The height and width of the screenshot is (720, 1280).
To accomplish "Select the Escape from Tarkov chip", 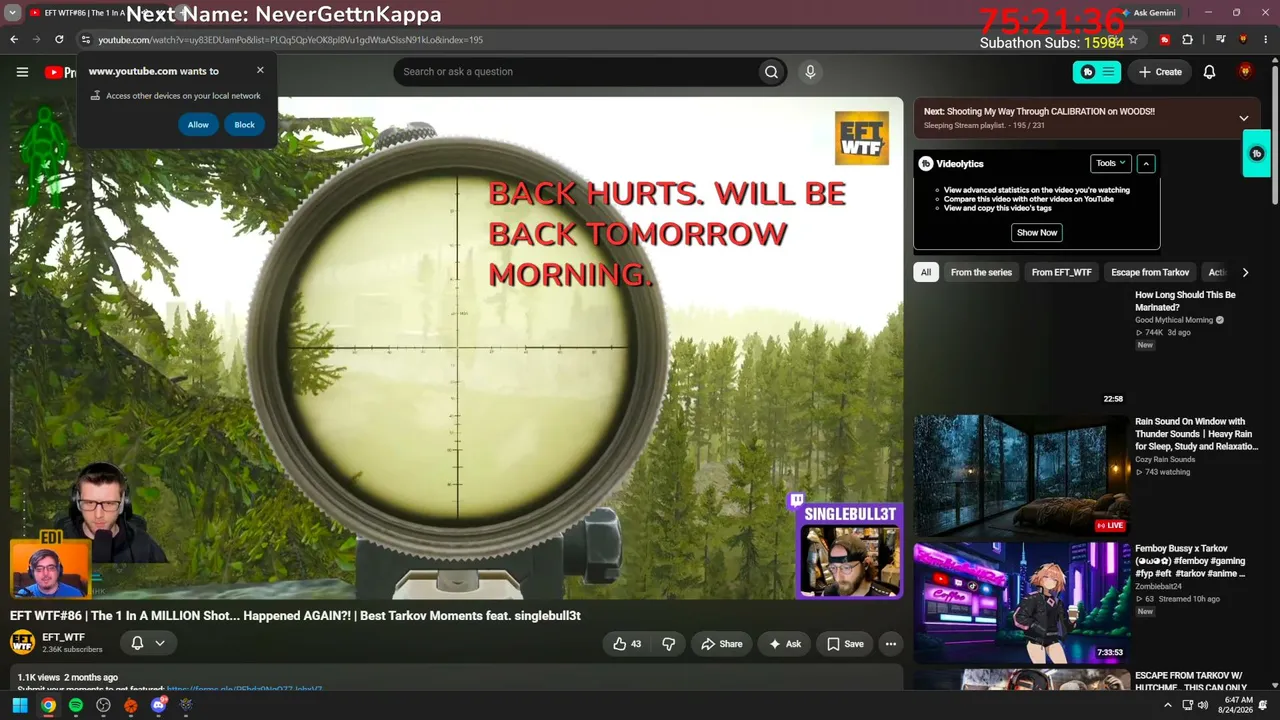I will tap(1150, 272).
